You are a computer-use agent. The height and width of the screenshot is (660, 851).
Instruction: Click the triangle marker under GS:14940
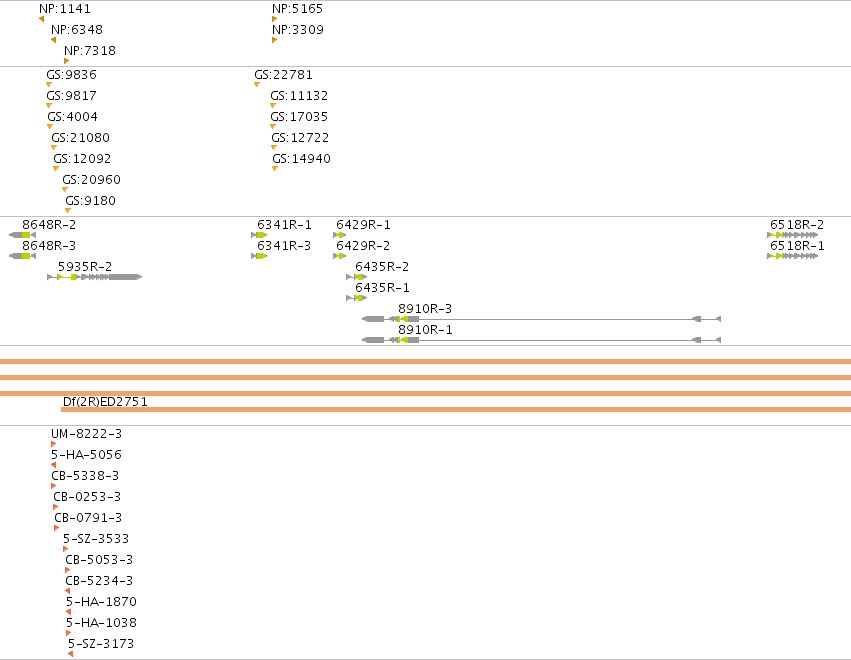275,169
